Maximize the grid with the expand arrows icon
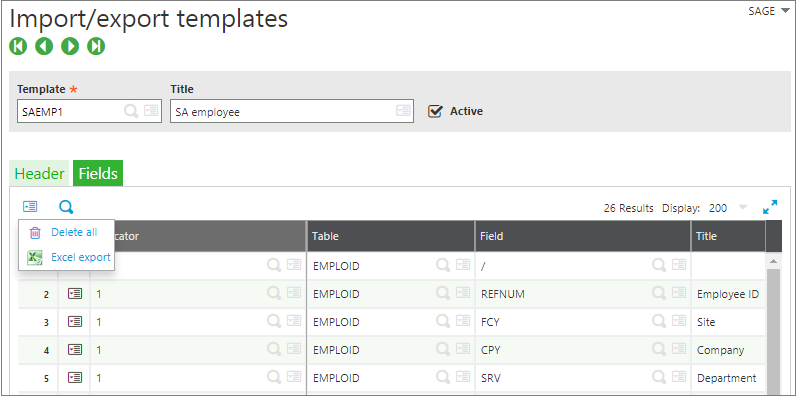The image size is (796, 396). pyautogui.click(x=770, y=207)
